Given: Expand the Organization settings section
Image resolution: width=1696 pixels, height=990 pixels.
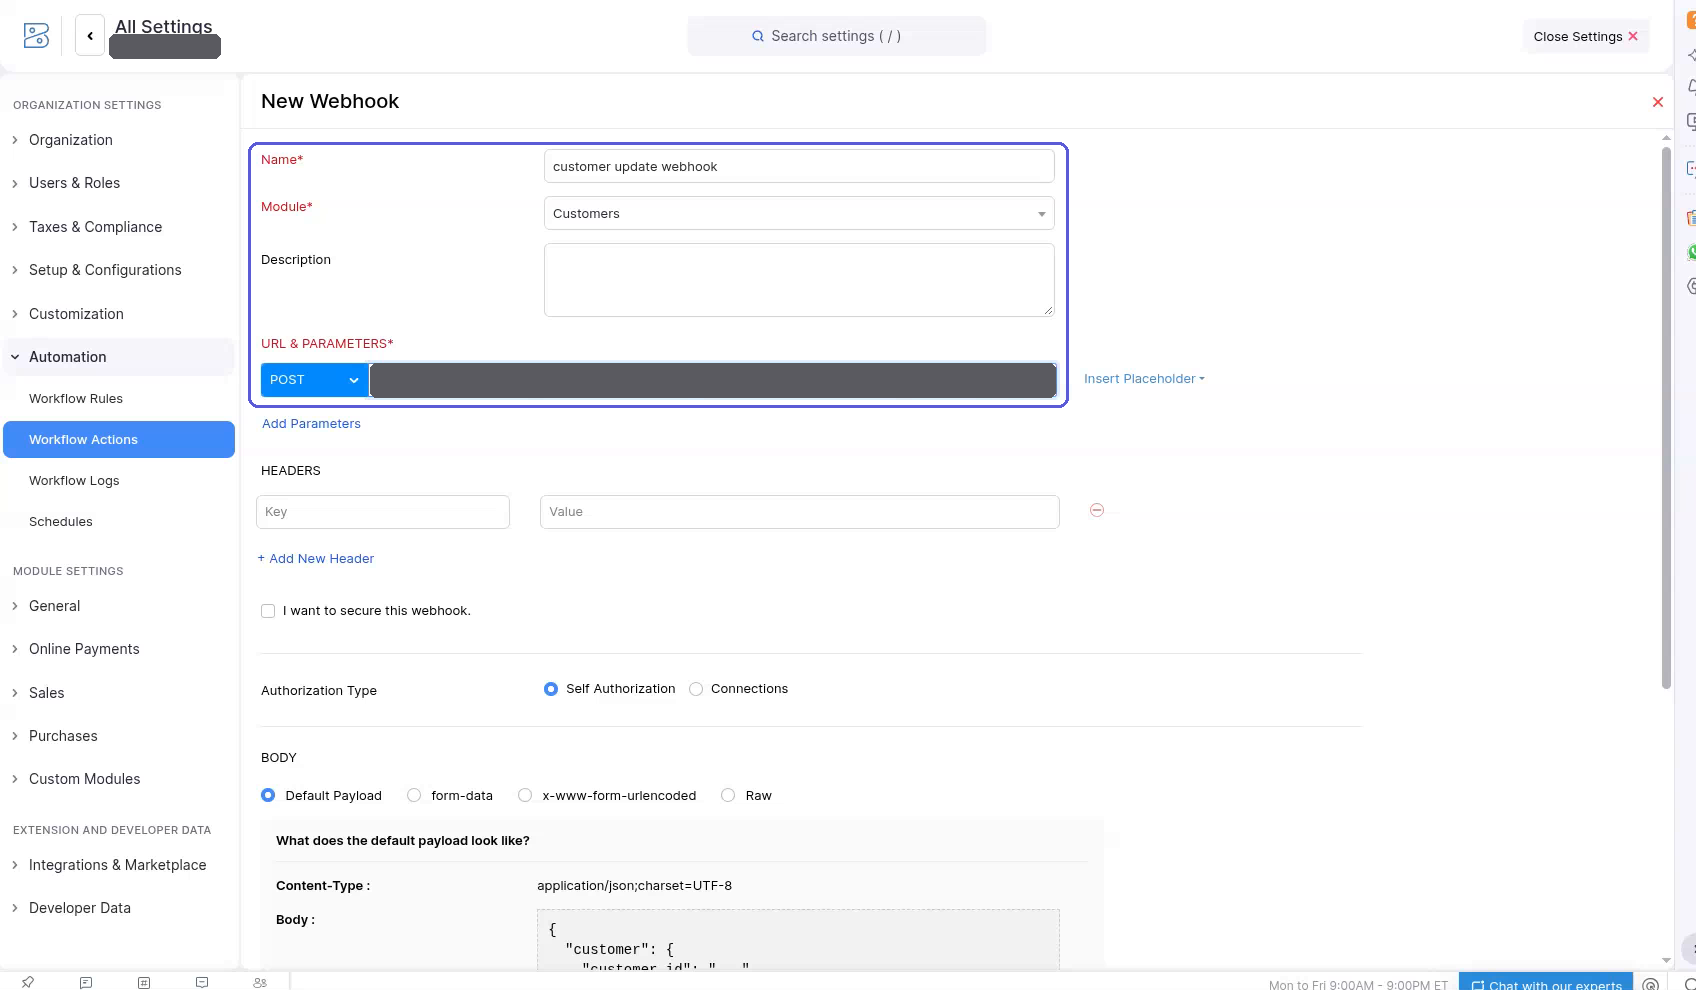Looking at the screenshot, I should point(70,140).
